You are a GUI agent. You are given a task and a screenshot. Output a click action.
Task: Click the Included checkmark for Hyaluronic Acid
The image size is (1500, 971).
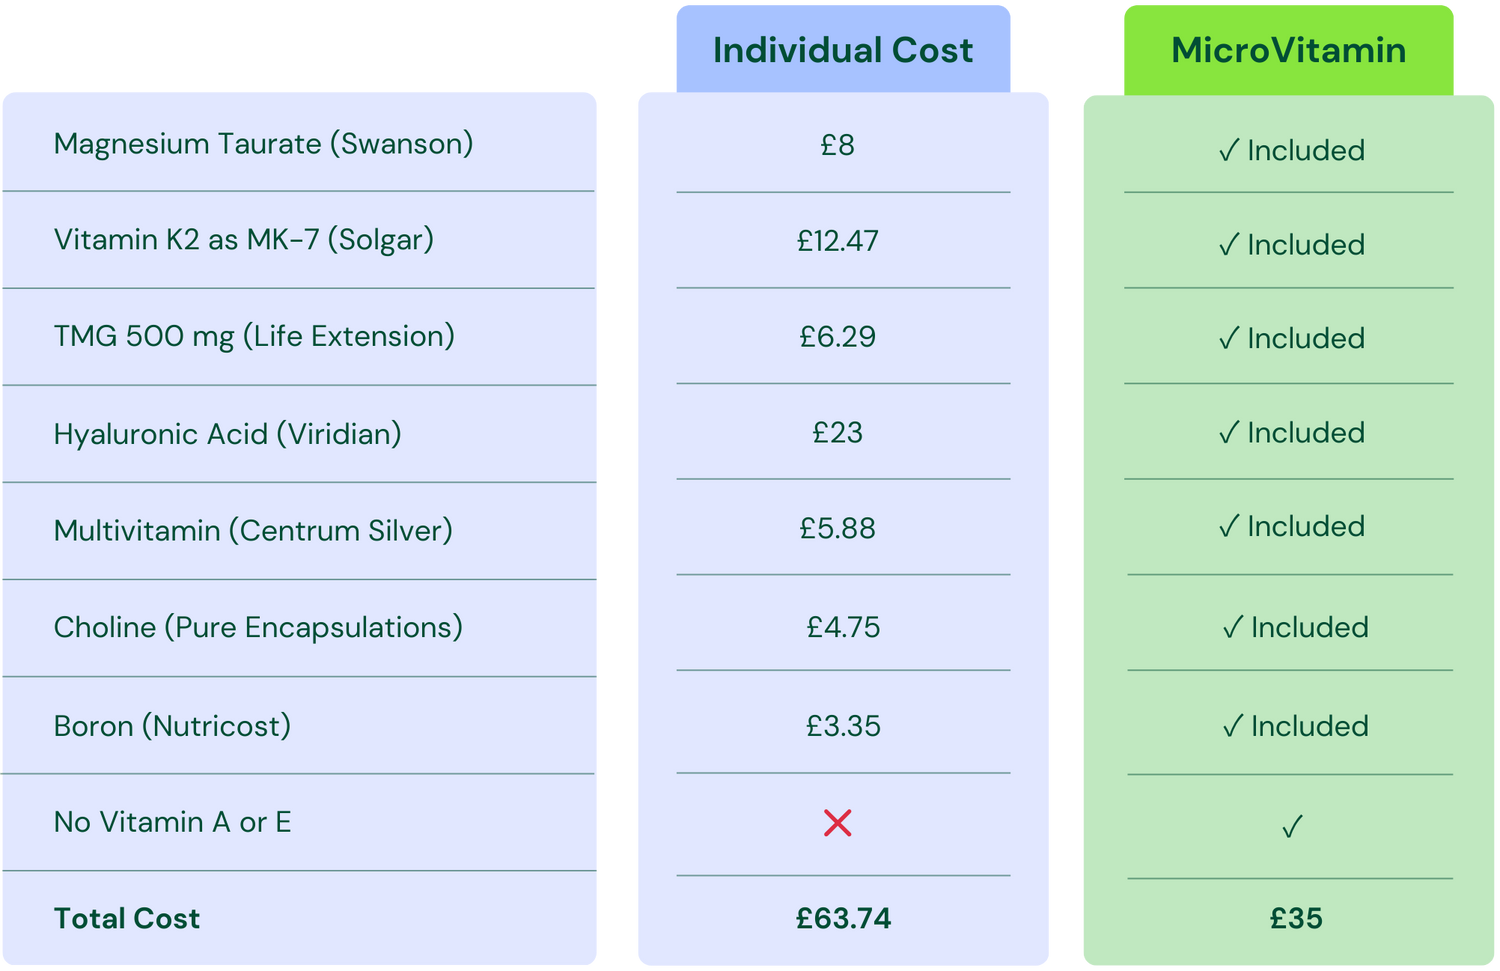[1229, 433]
